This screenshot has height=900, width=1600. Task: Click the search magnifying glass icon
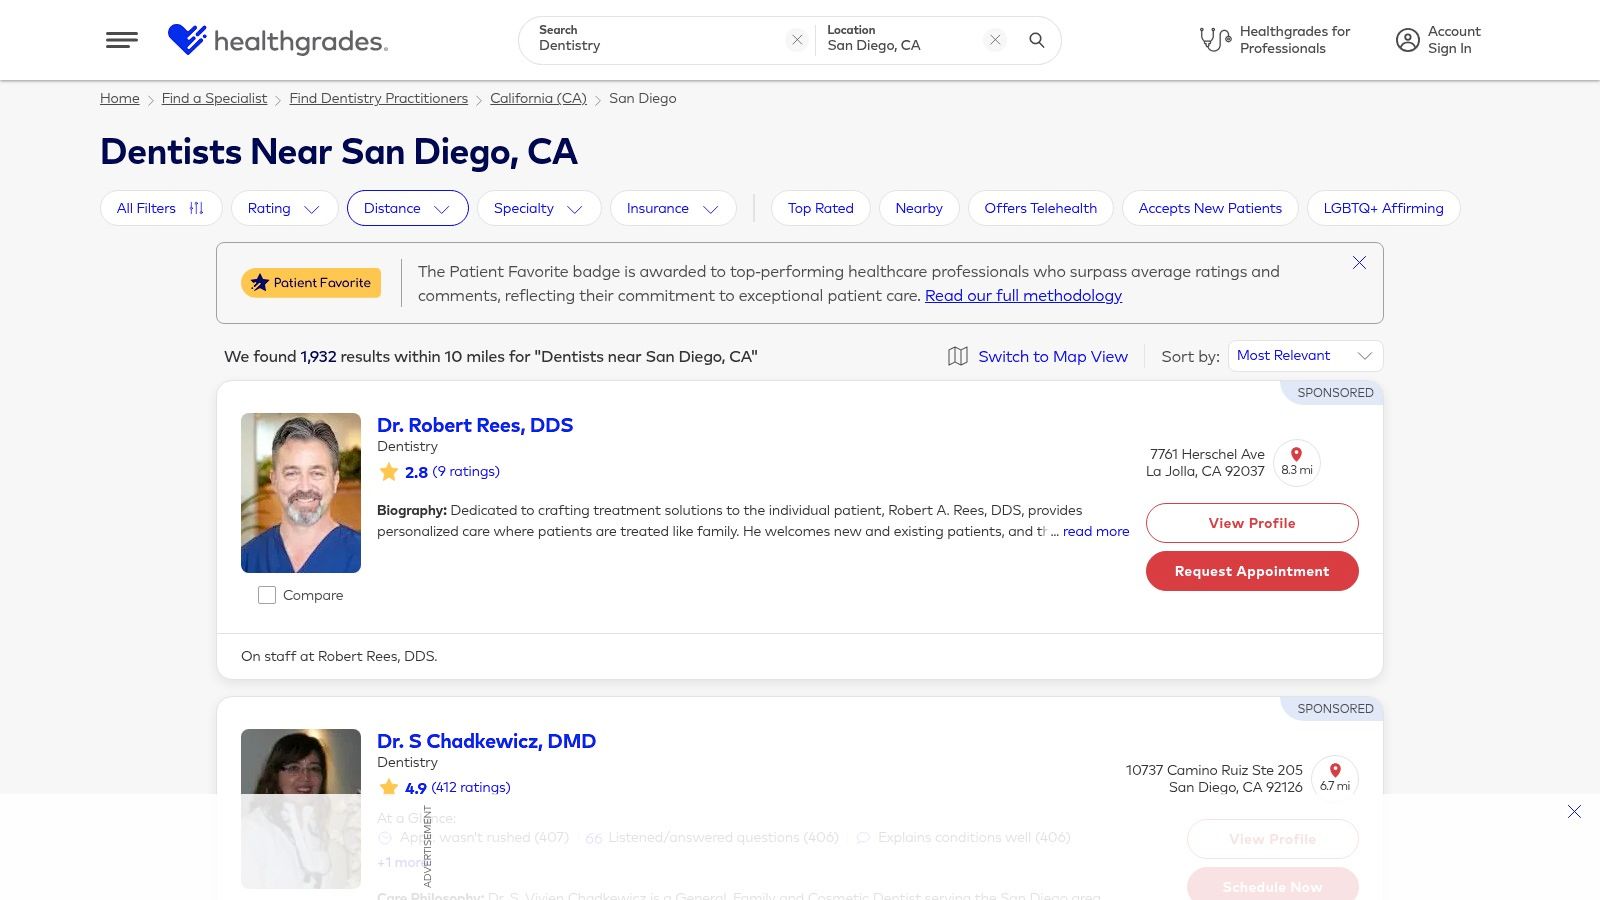1036,41
